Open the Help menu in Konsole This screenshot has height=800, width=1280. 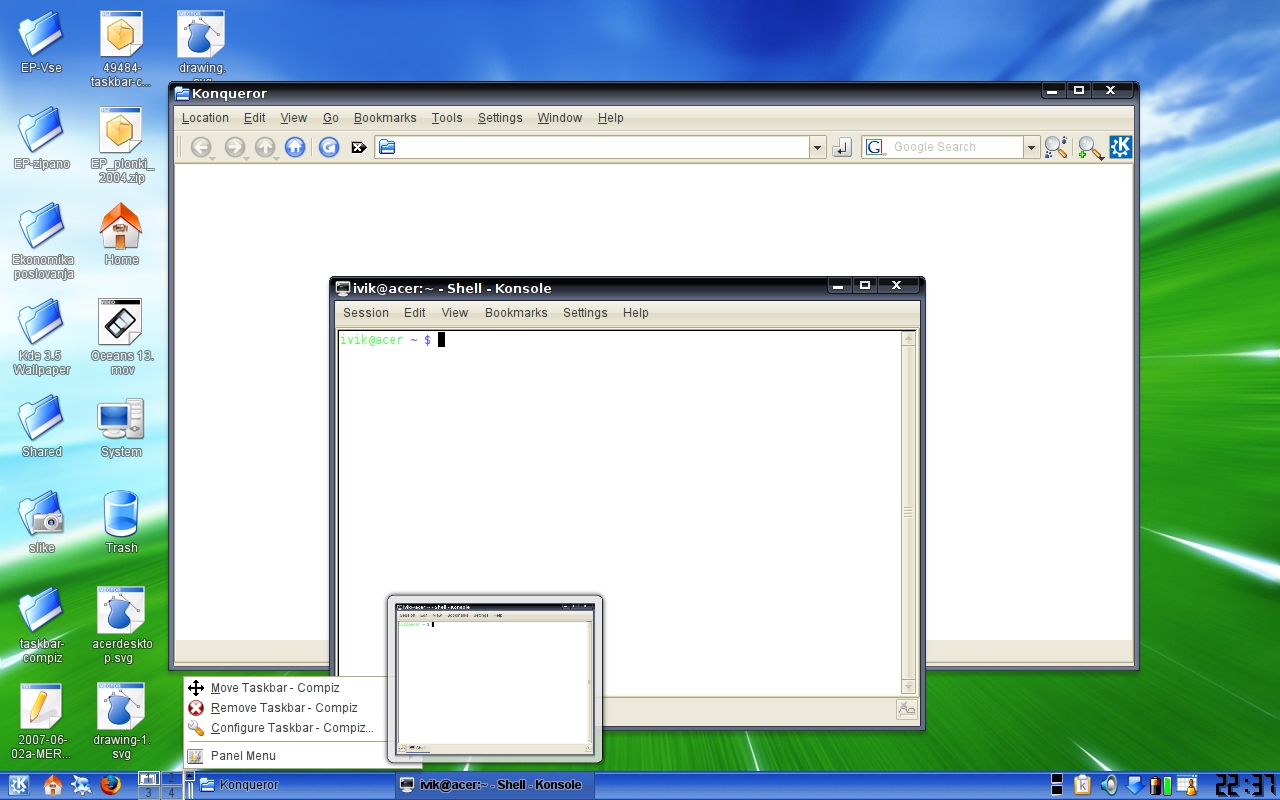636,313
